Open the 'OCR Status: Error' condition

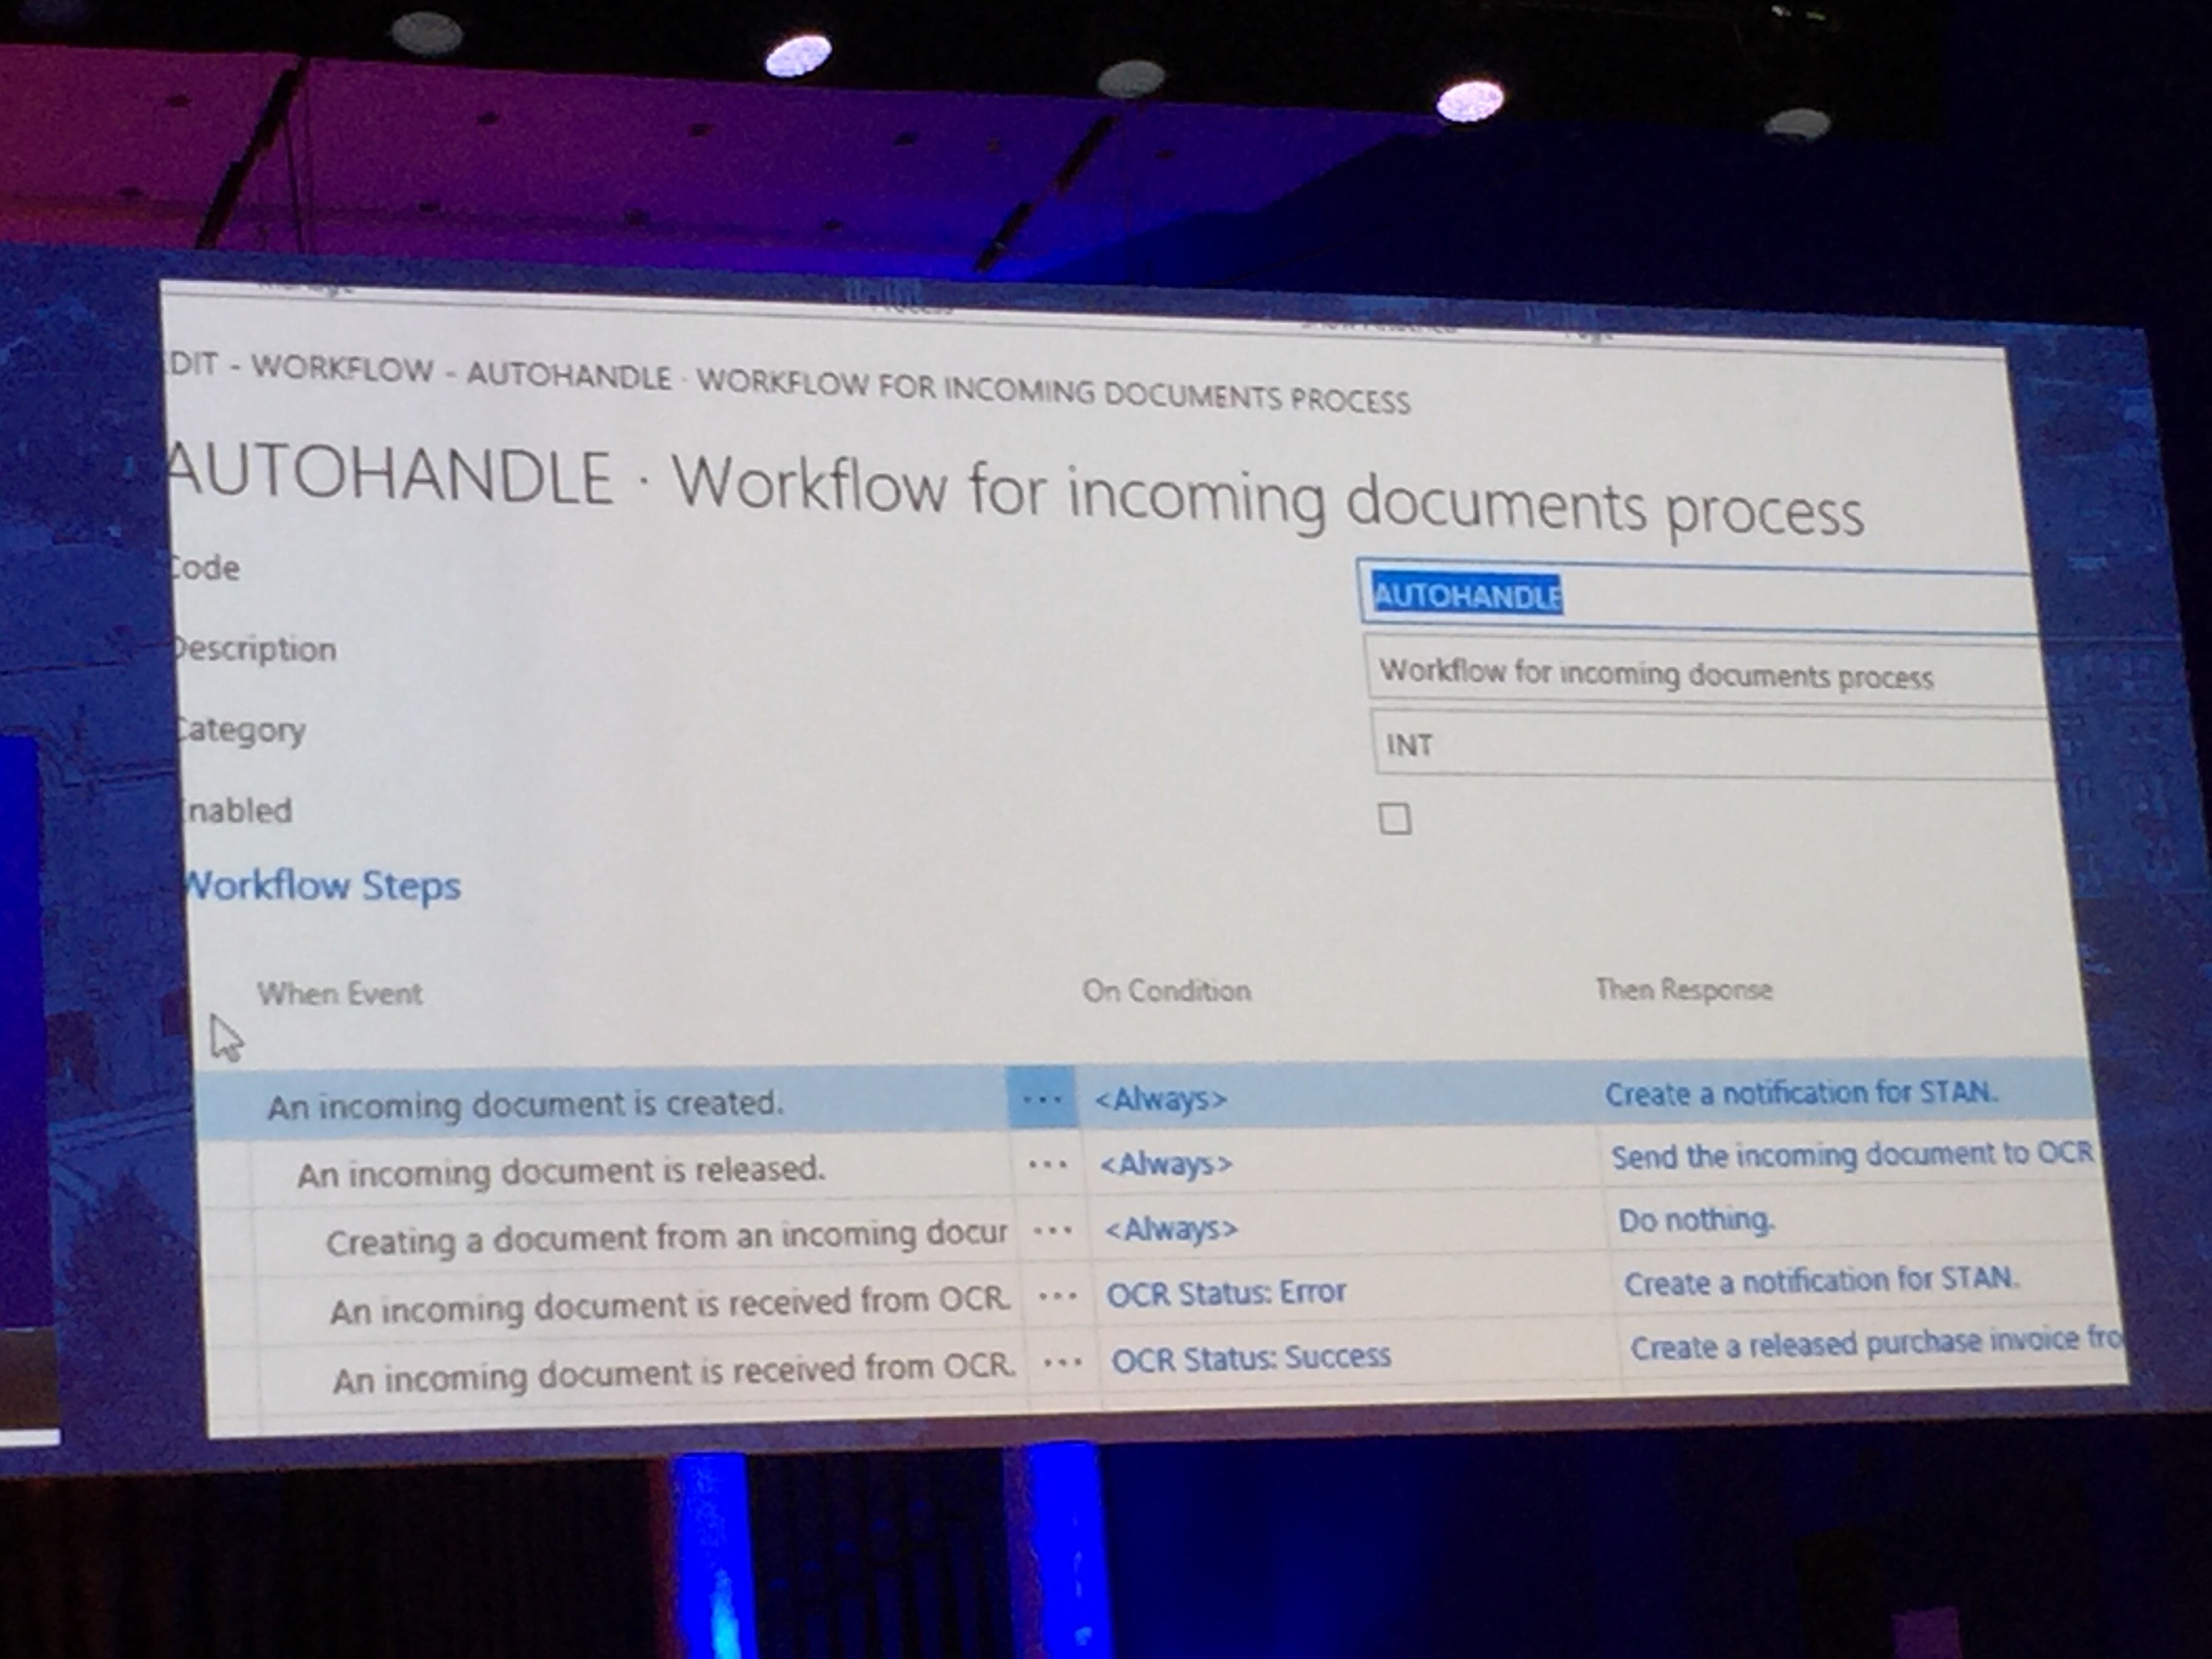pyautogui.click(x=1226, y=1292)
